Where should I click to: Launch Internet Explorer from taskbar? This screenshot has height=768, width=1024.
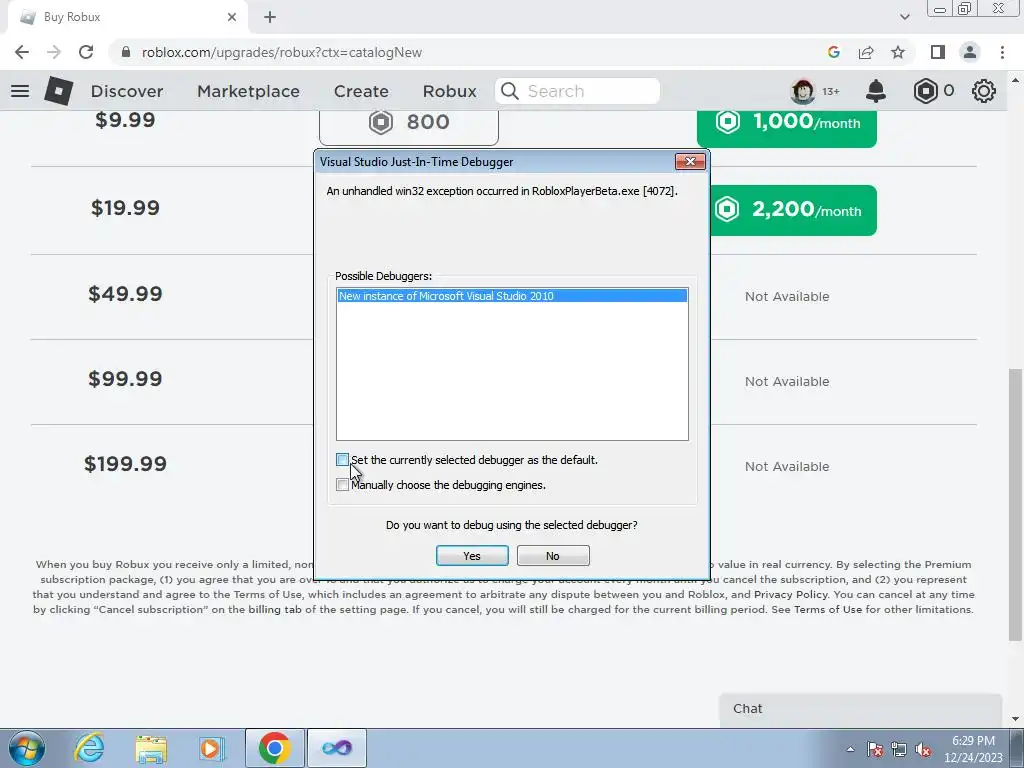tap(89, 748)
